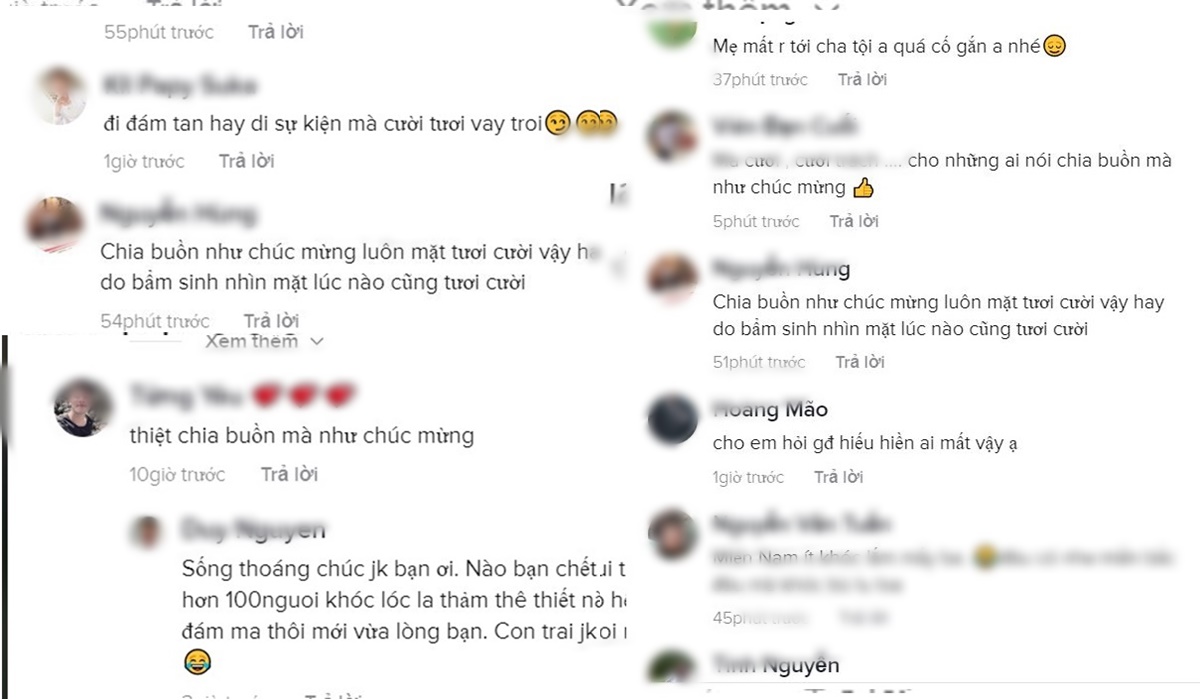Click the sad emoji after 'cố gắn a nhé'
The height and width of the screenshot is (700, 1200).
click(1054, 46)
